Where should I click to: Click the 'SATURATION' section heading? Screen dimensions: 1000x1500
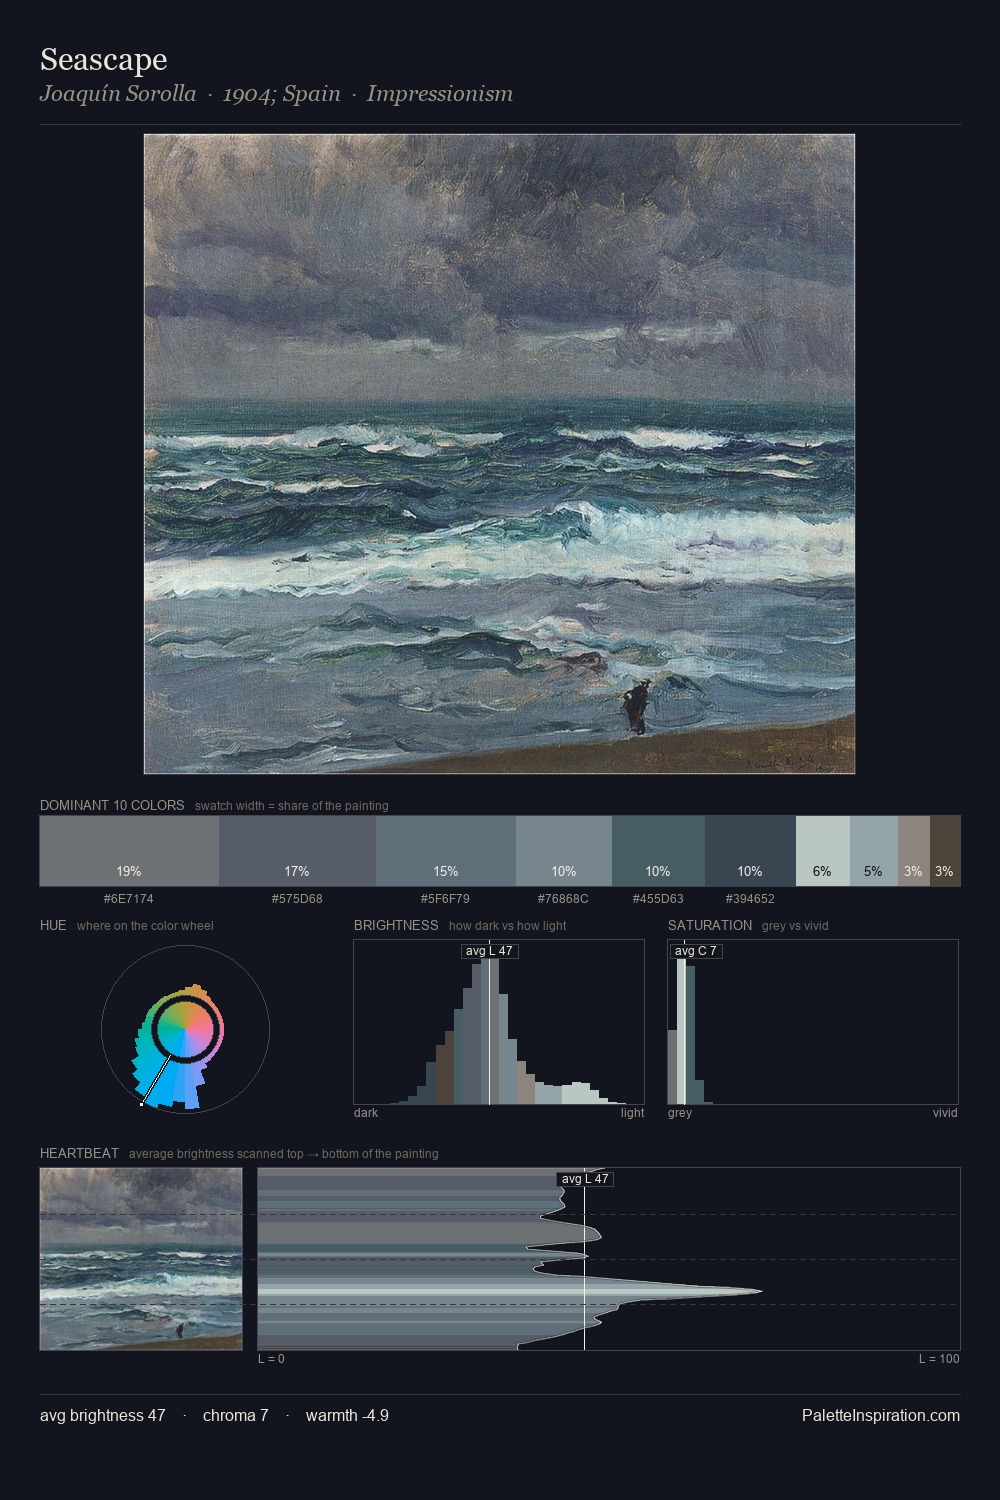(x=710, y=925)
